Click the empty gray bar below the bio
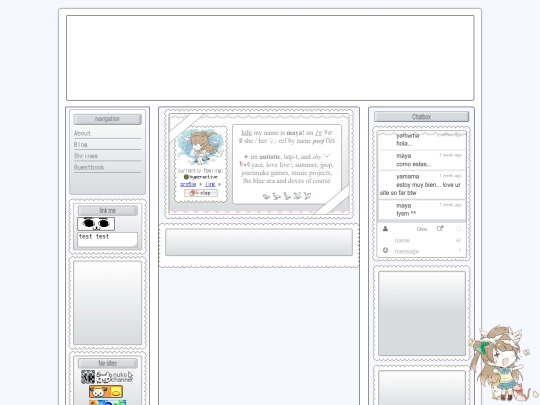This screenshot has width=540, height=405. (x=259, y=242)
